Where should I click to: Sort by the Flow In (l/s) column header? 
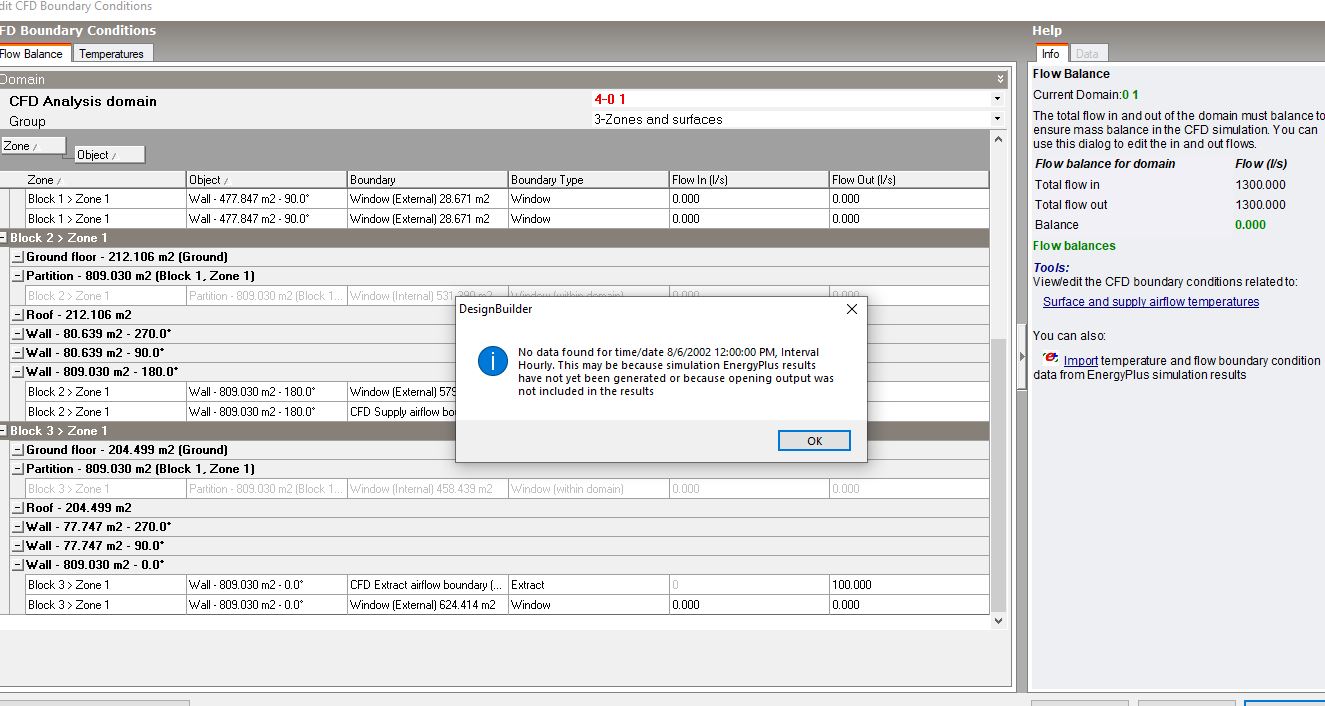pyautogui.click(x=749, y=180)
